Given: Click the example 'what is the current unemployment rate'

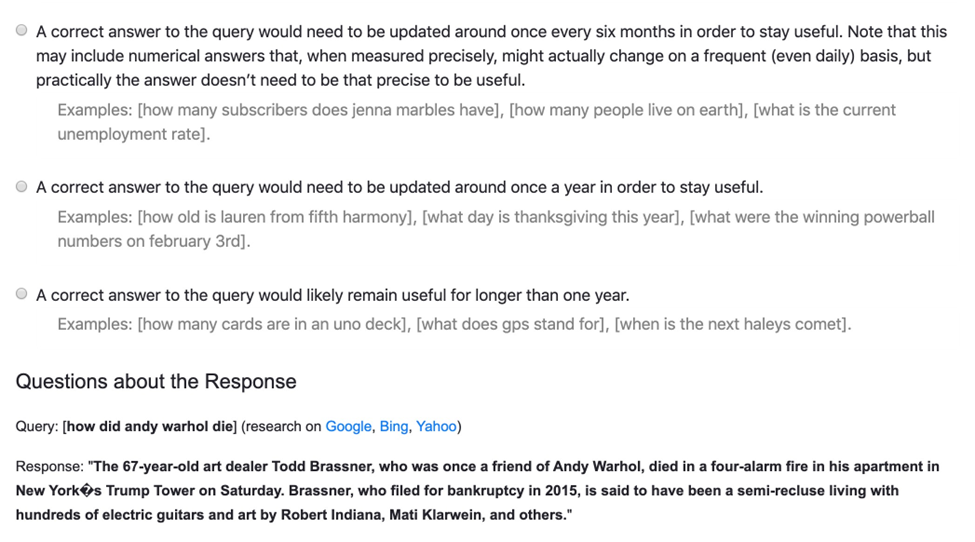Looking at the screenshot, I should [x=476, y=122].
